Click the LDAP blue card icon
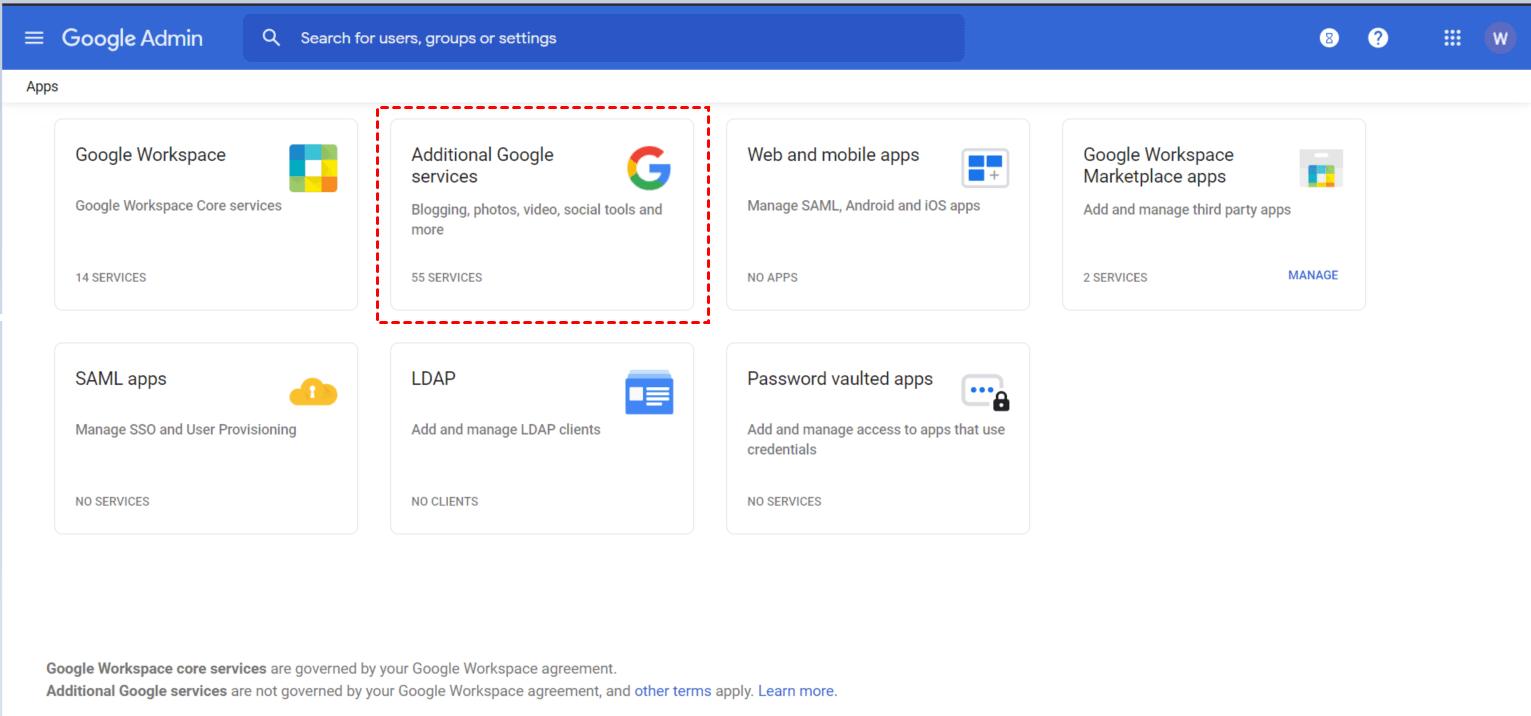Viewport: 1531px width, 716px height. pyautogui.click(x=649, y=392)
